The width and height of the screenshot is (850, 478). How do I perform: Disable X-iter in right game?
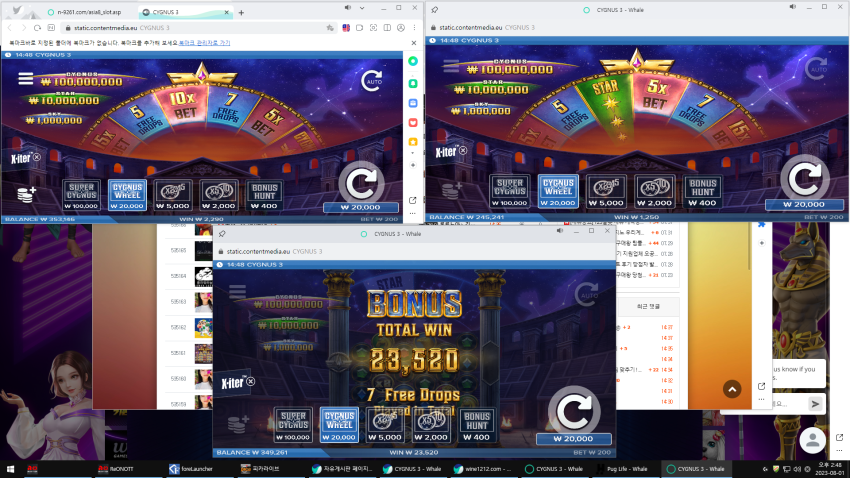click(x=463, y=150)
